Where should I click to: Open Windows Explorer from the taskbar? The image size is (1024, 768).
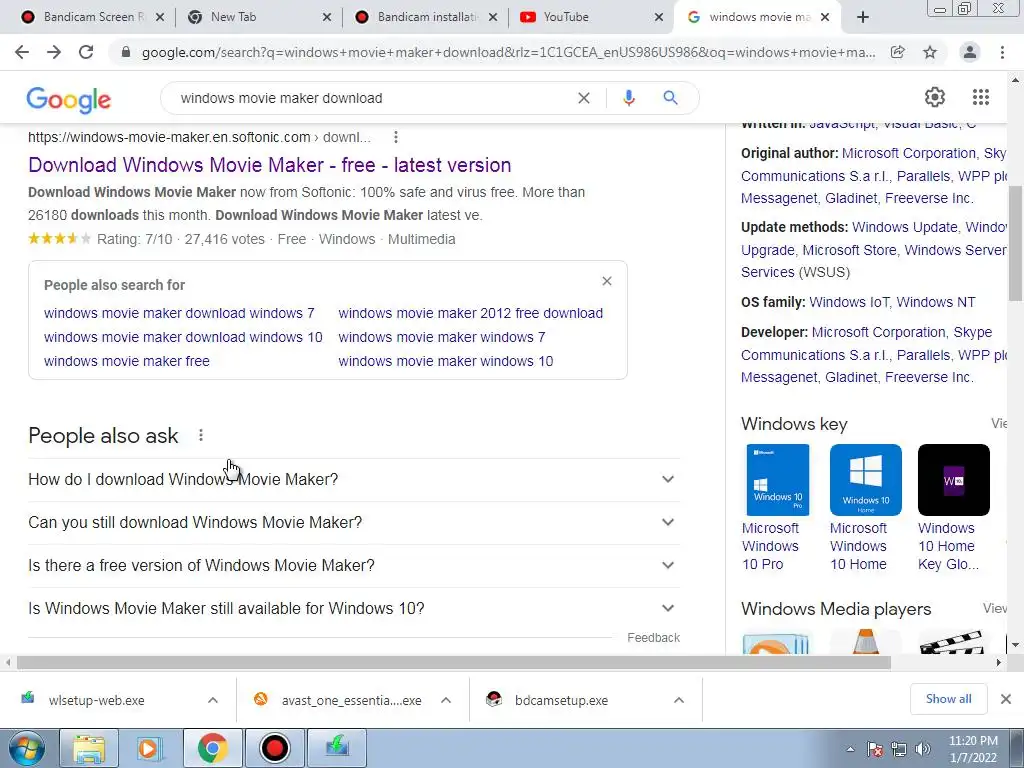89,748
